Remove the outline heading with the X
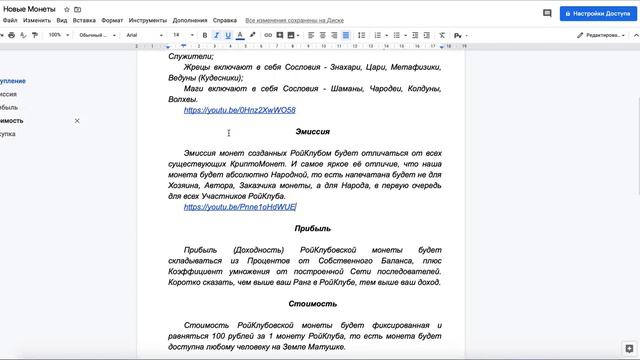Image resolution: width=640 pixels, height=360 pixels. 77,121
